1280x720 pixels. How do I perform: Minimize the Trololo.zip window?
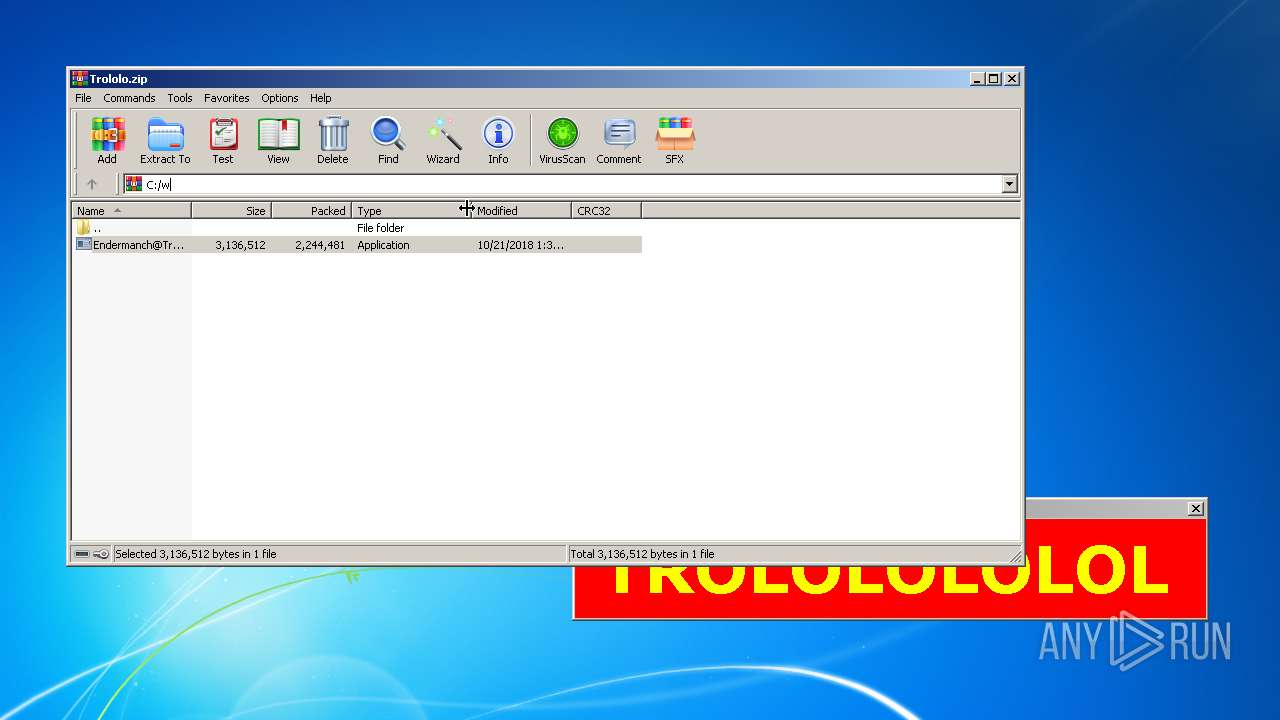tap(977, 79)
